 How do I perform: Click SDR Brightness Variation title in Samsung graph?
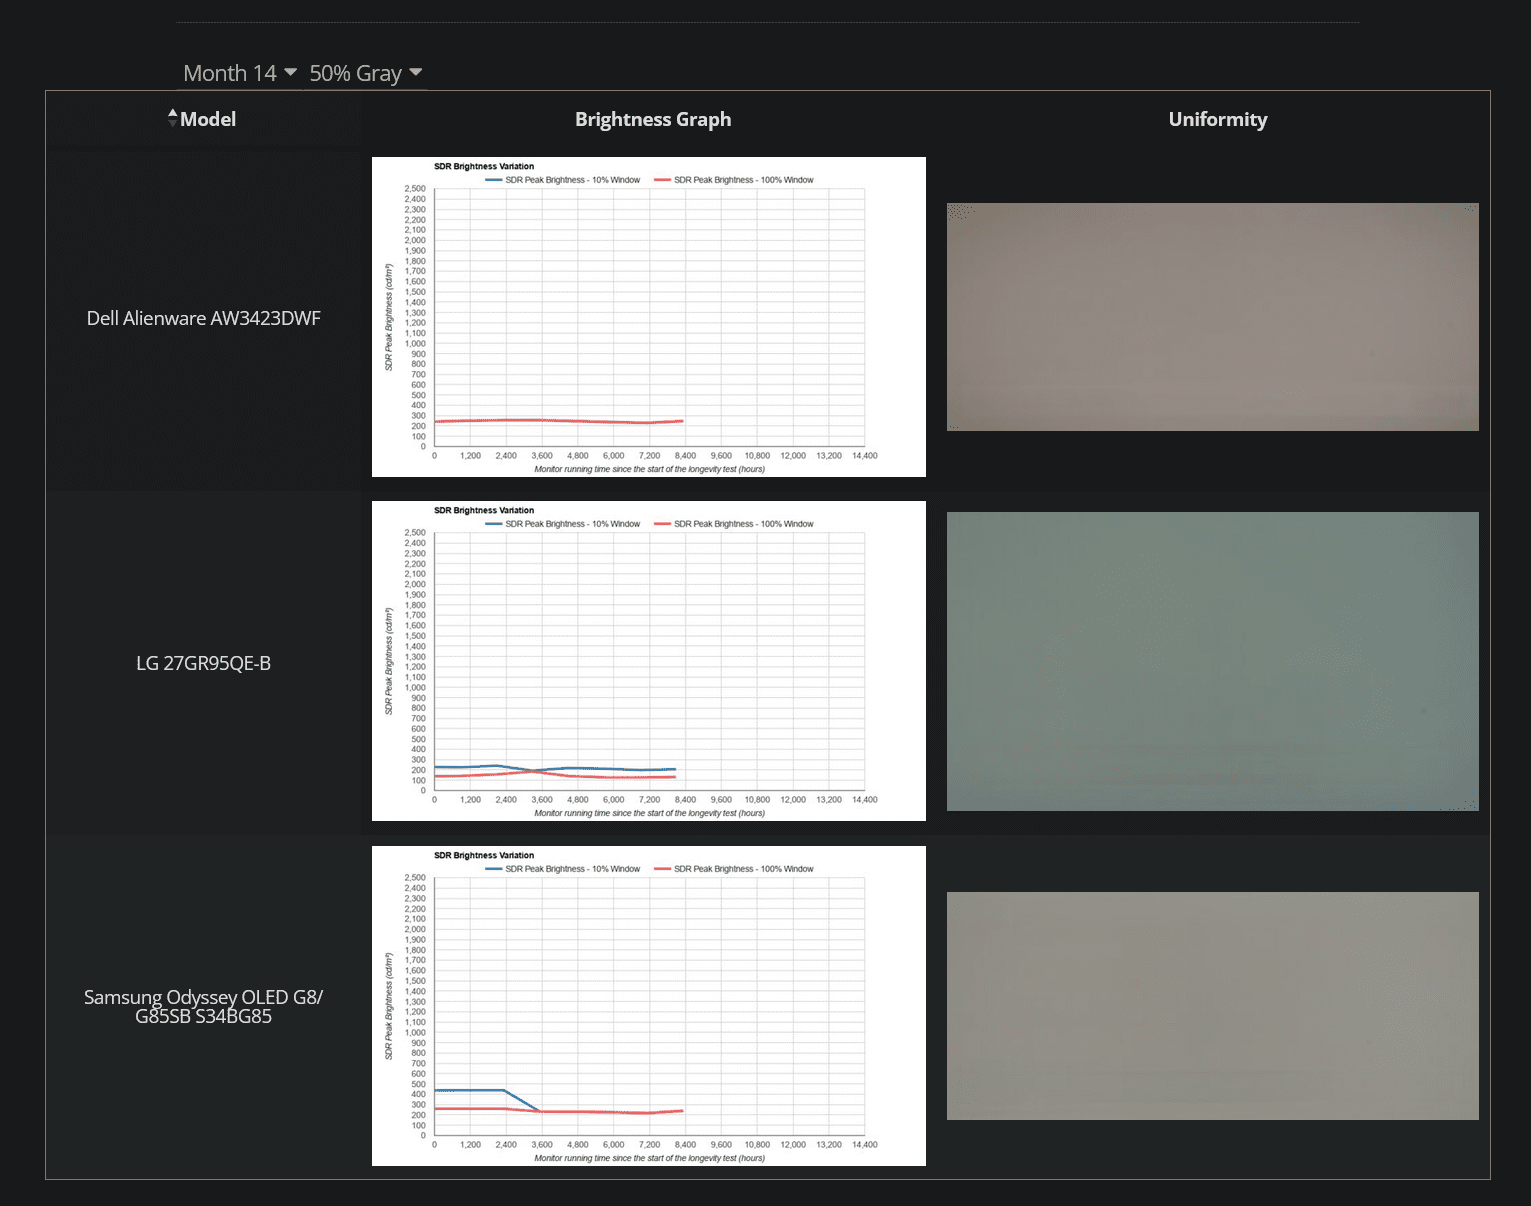(x=484, y=855)
